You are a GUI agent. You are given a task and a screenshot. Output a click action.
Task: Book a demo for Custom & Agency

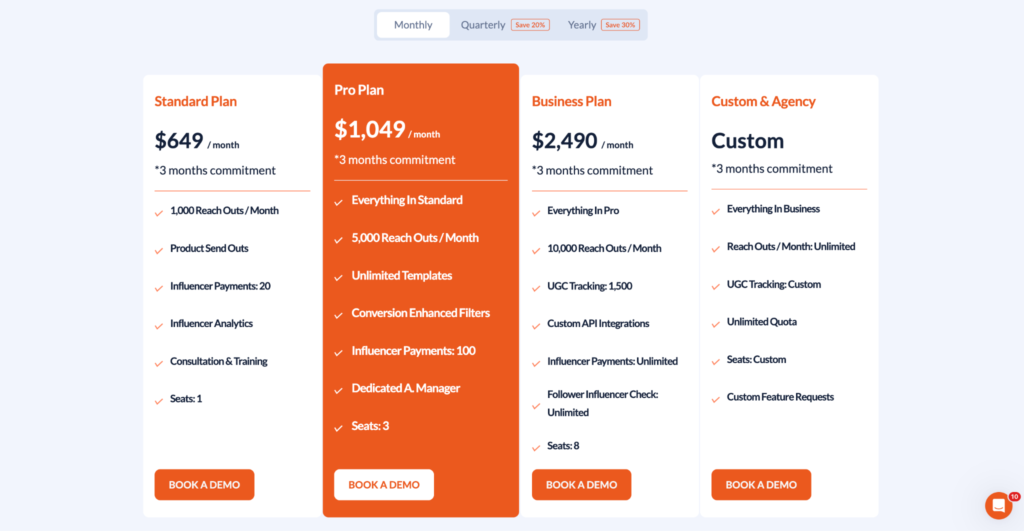(x=761, y=485)
